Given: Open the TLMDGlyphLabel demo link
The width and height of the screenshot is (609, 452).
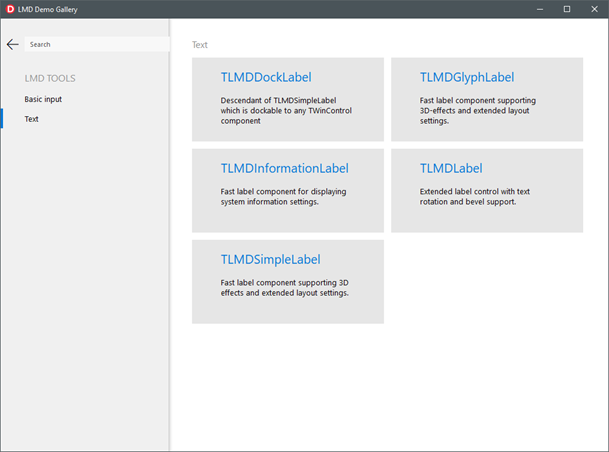Looking at the screenshot, I should pyautogui.click(x=467, y=77).
